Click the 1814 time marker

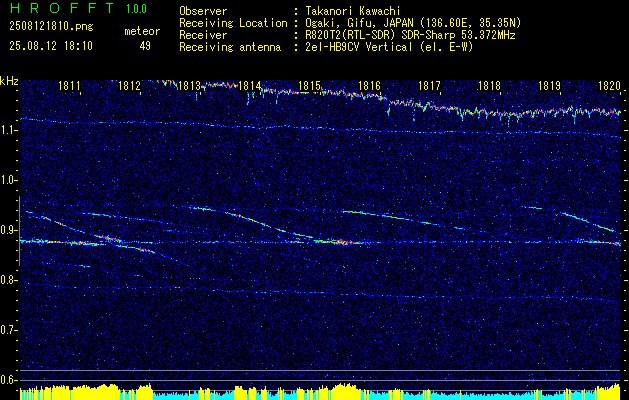[249, 85]
